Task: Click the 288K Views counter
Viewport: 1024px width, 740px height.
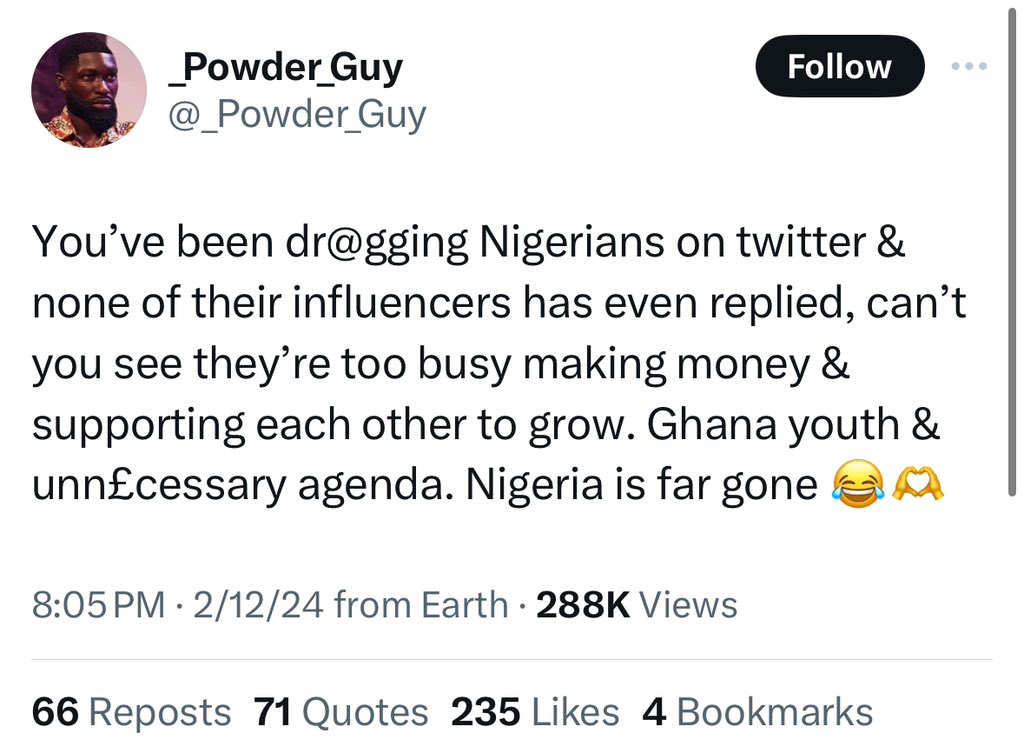Action: [637, 605]
